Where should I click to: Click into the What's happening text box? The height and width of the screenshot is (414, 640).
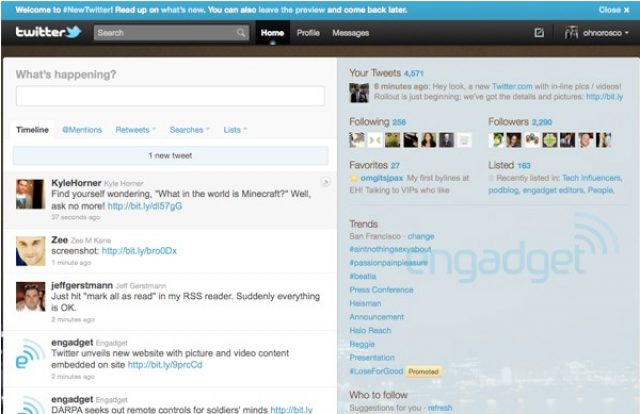(170, 96)
